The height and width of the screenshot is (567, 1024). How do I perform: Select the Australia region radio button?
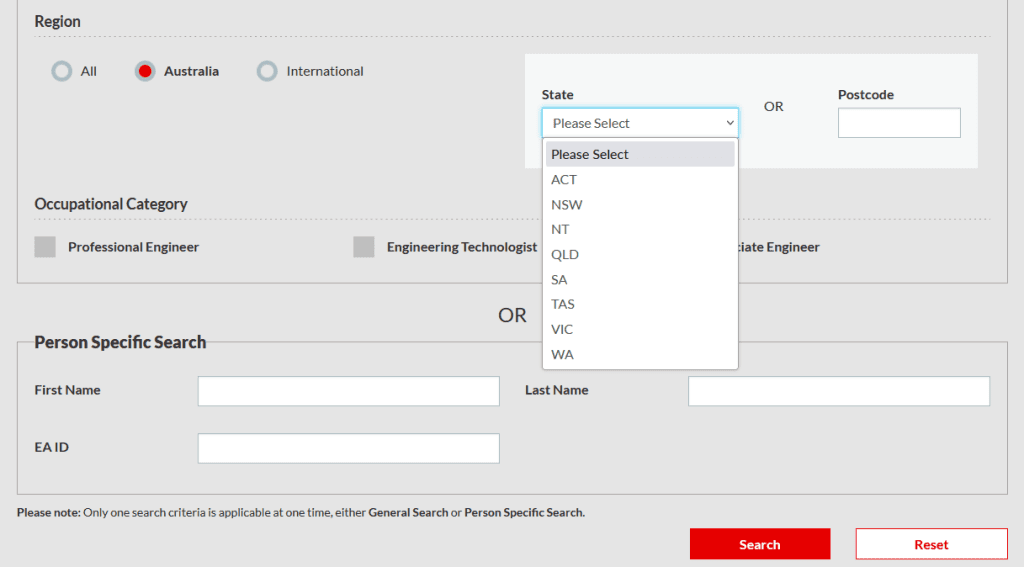(145, 71)
